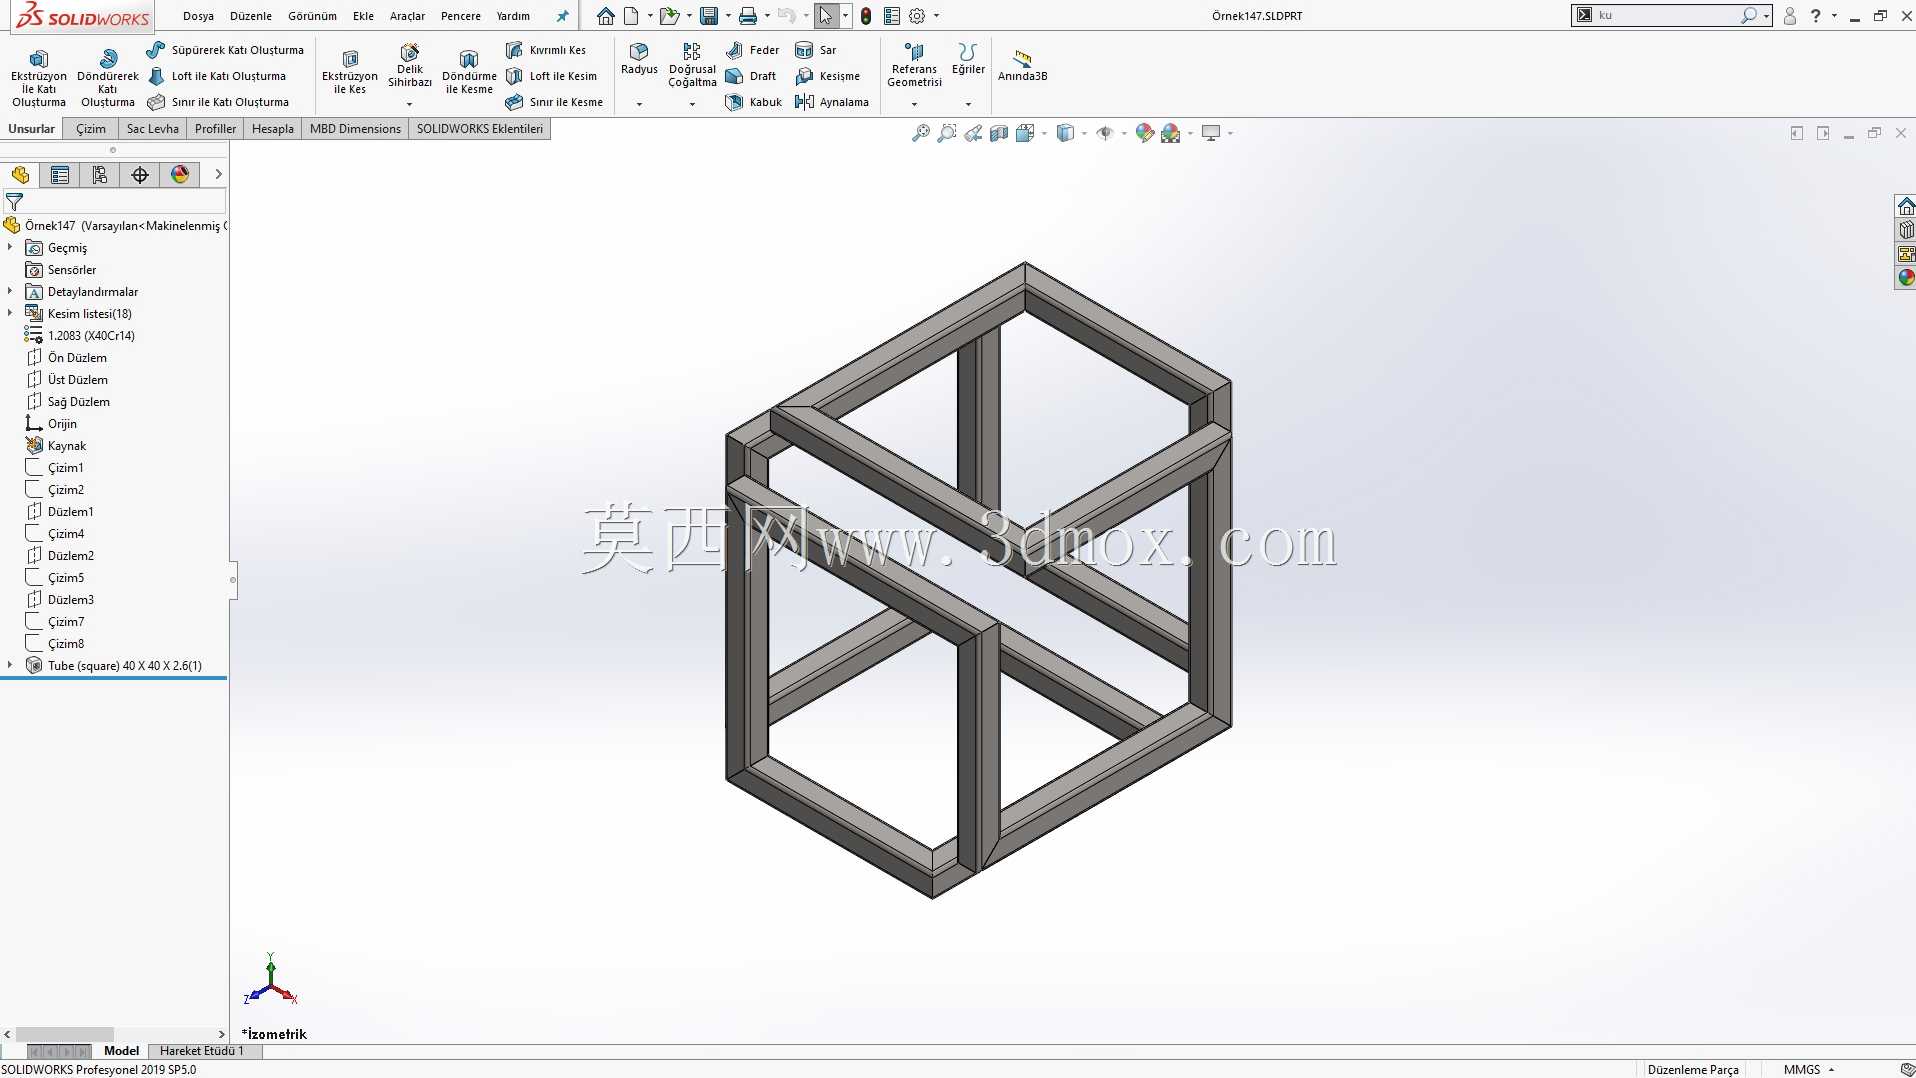This screenshot has height=1078, width=1916.
Task: Apply Radyus fillet tool
Action: click(639, 59)
